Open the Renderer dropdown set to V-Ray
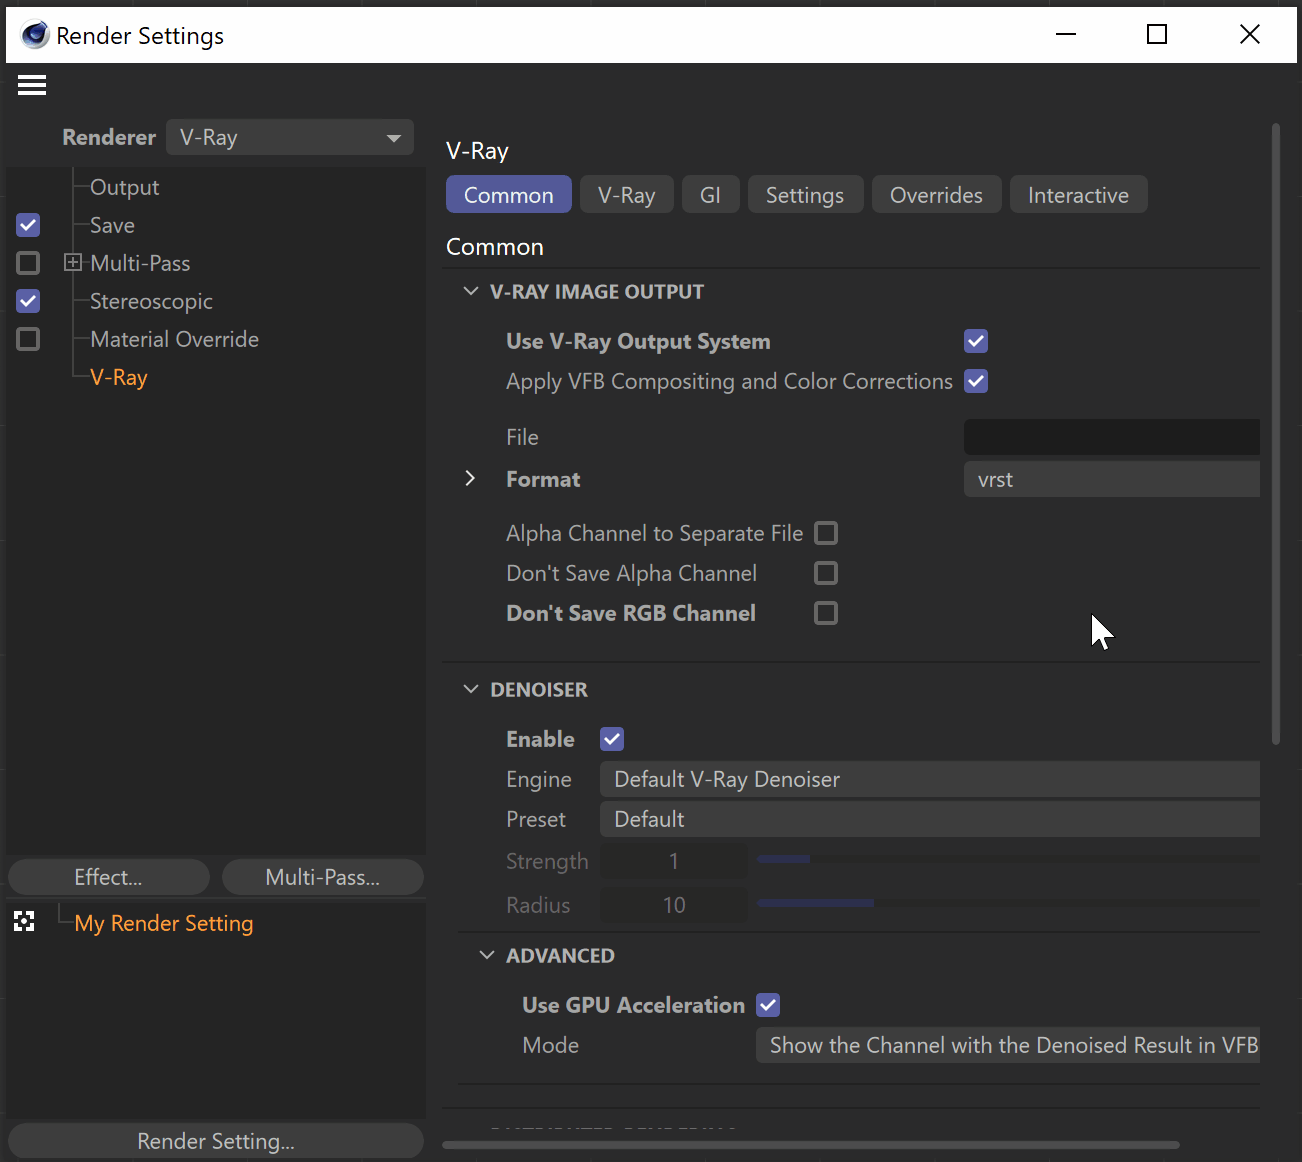 pos(290,137)
